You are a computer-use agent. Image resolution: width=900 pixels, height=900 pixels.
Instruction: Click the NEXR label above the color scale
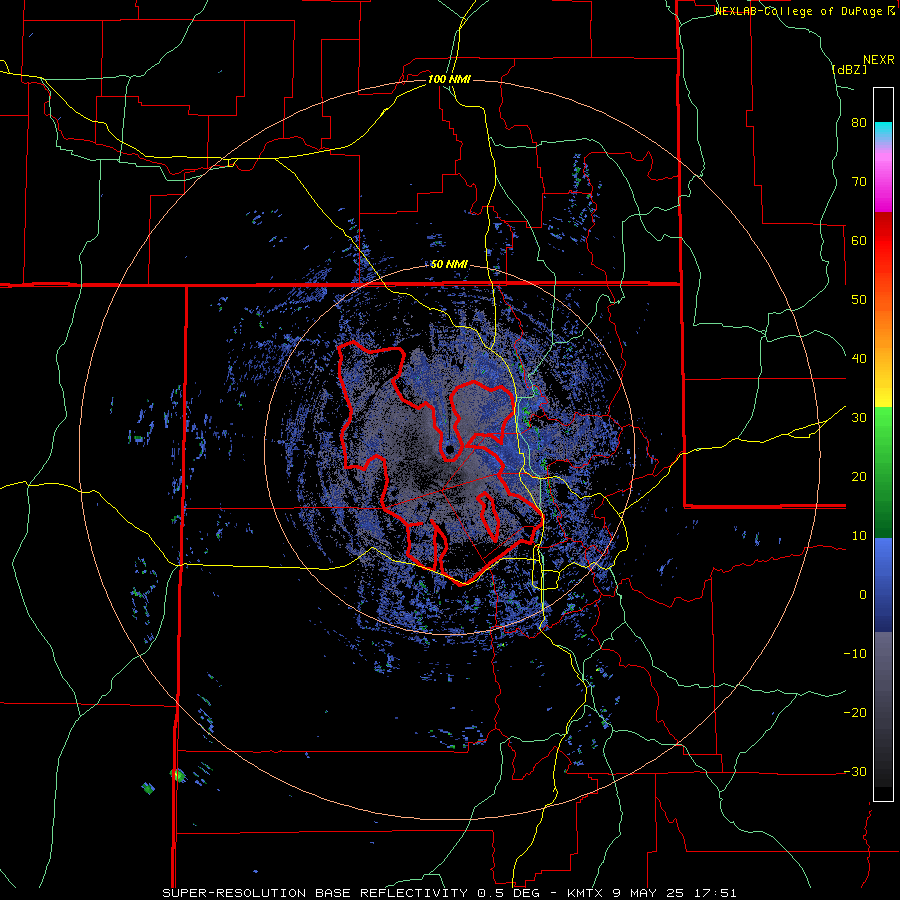(x=878, y=60)
